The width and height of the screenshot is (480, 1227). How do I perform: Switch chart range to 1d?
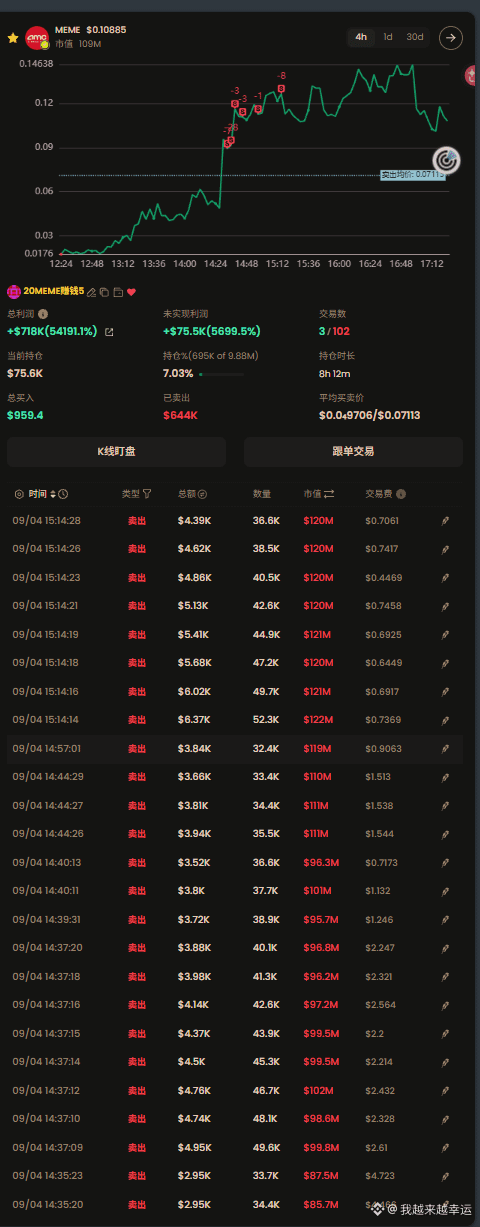388,37
